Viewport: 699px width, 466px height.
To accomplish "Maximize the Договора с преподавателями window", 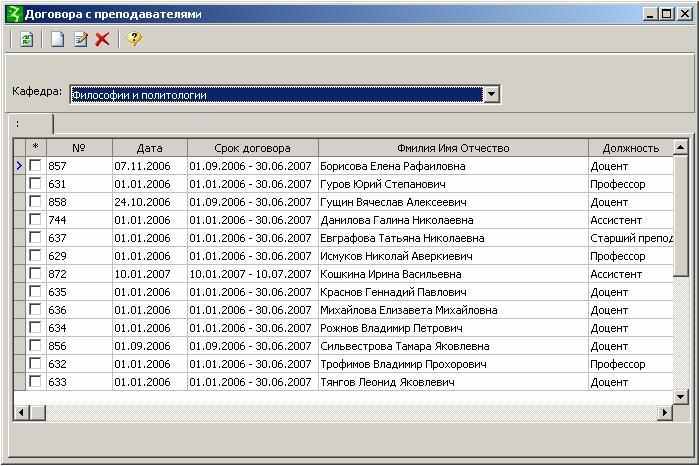I will [667, 14].
